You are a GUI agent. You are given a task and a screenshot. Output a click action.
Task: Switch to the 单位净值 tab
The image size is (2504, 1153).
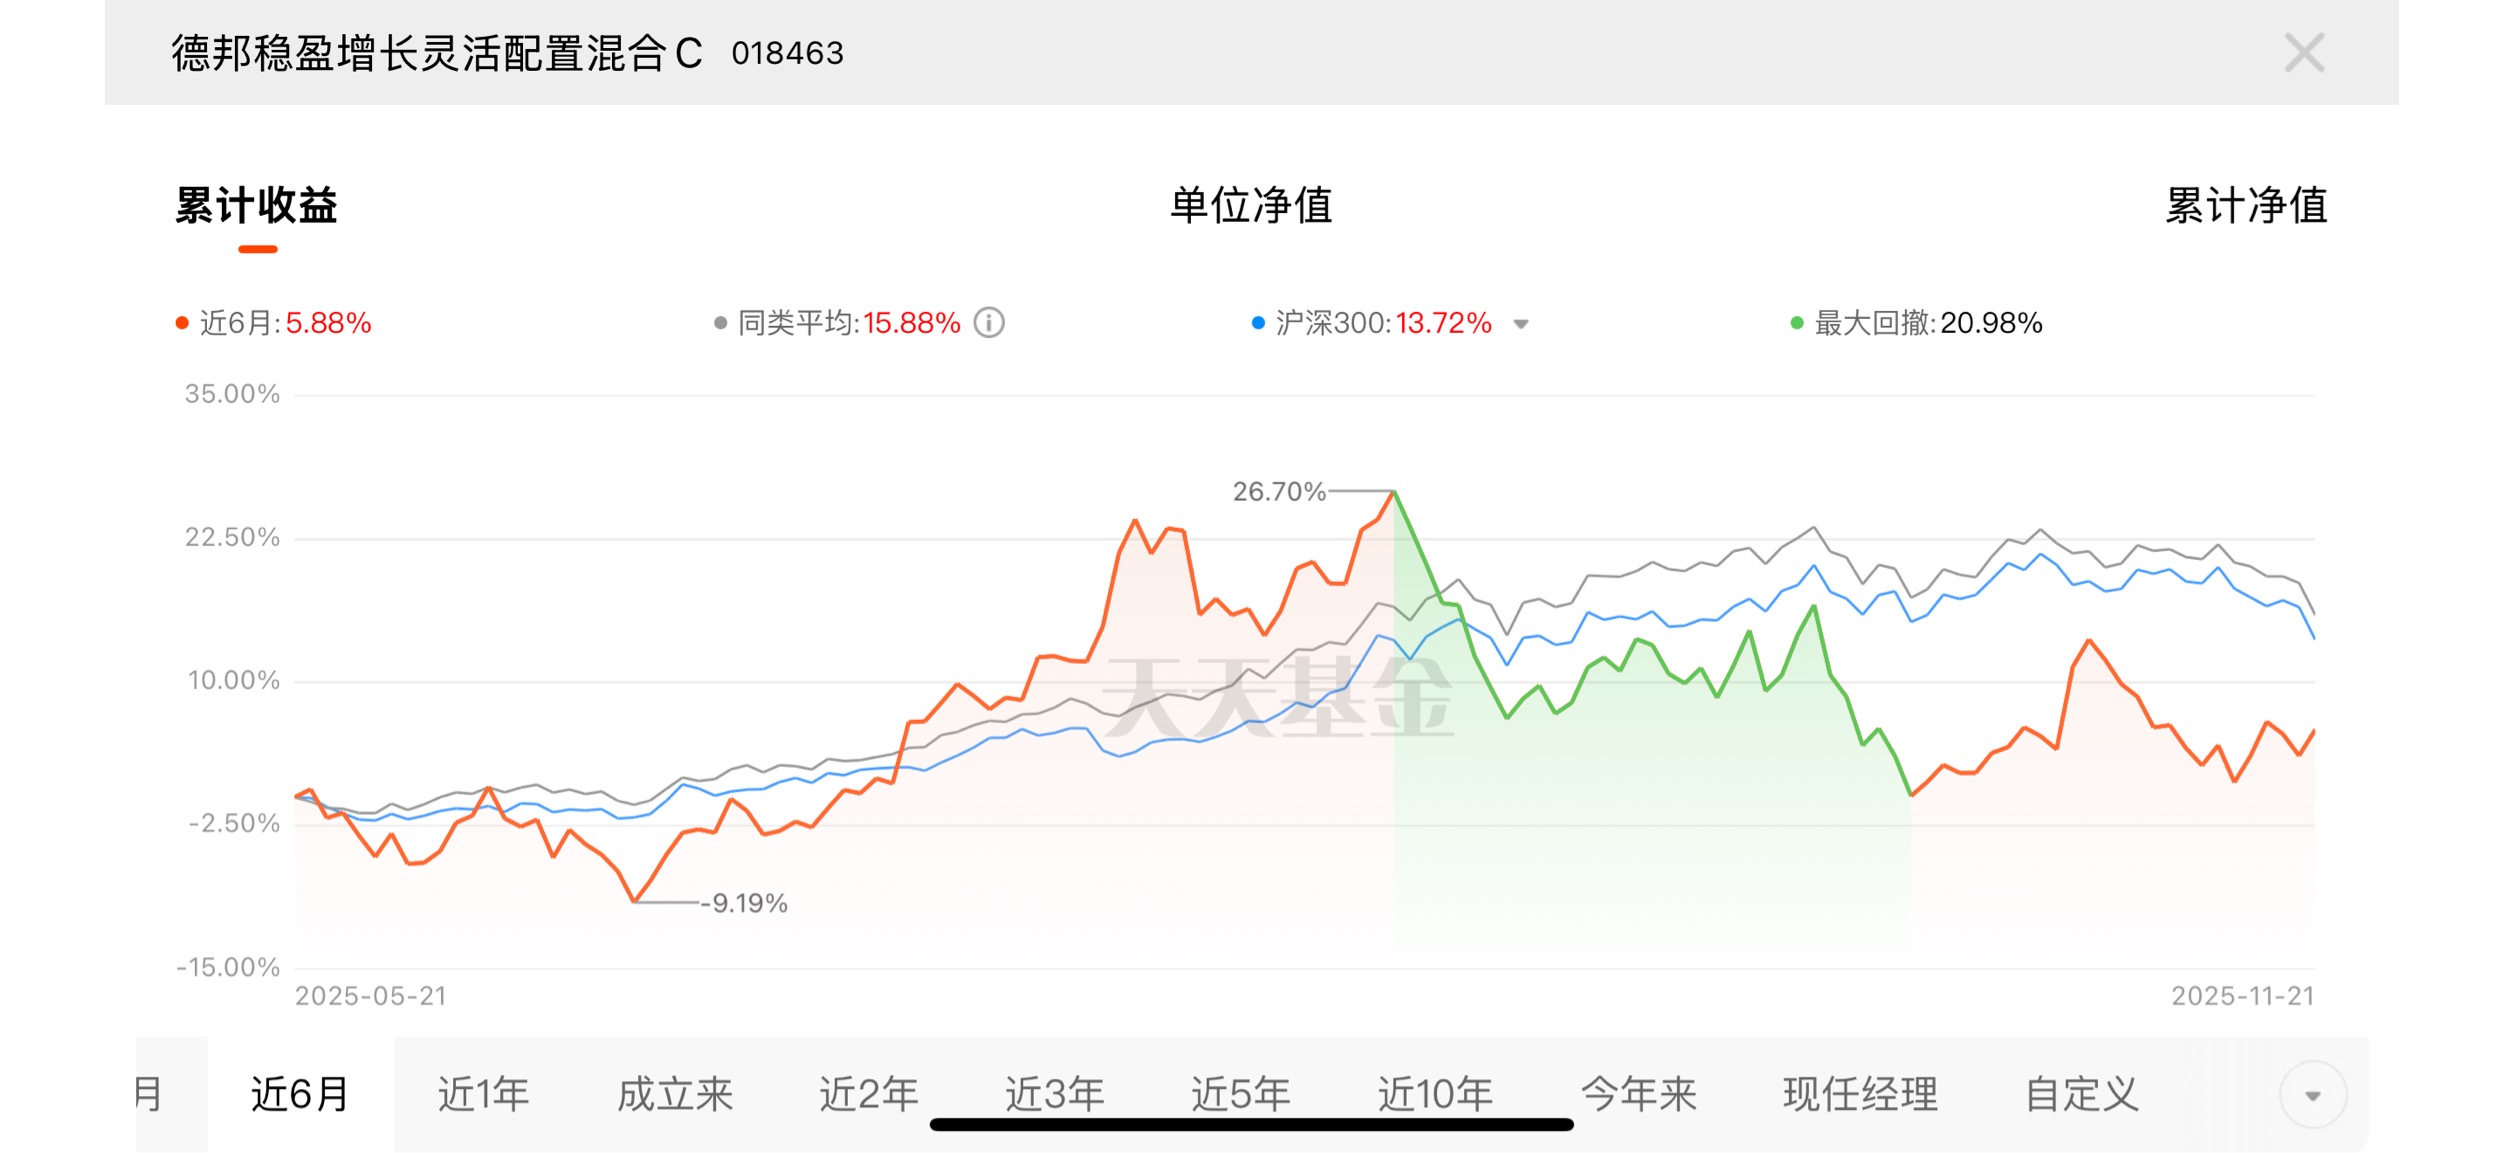point(1251,206)
